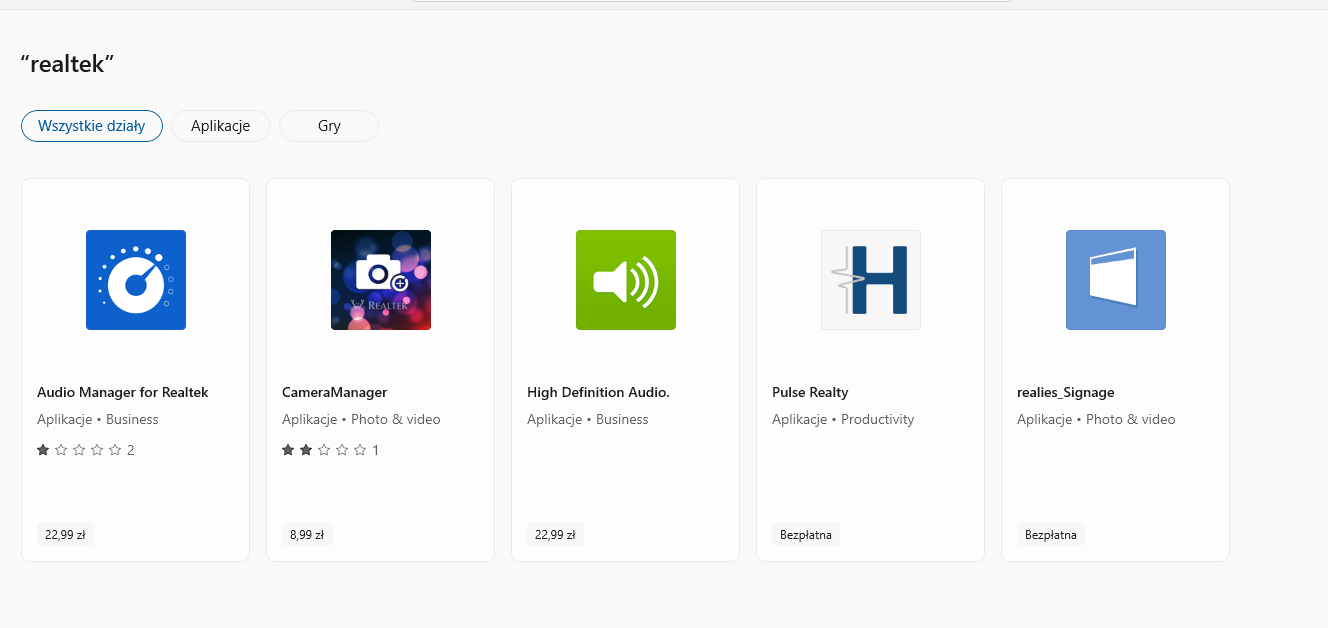
Task: Click 'Aplikacje • Productivity' under Pulse Realty
Action: coord(843,419)
